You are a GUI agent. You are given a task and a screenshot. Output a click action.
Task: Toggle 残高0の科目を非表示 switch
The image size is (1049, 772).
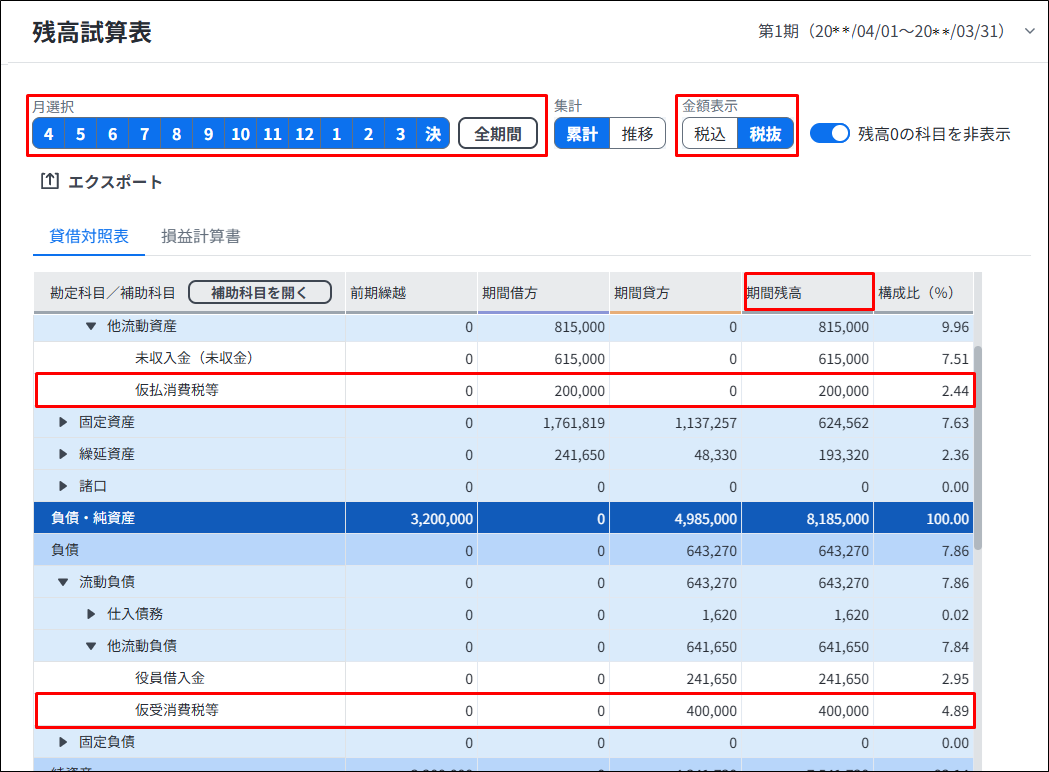(x=830, y=133)
